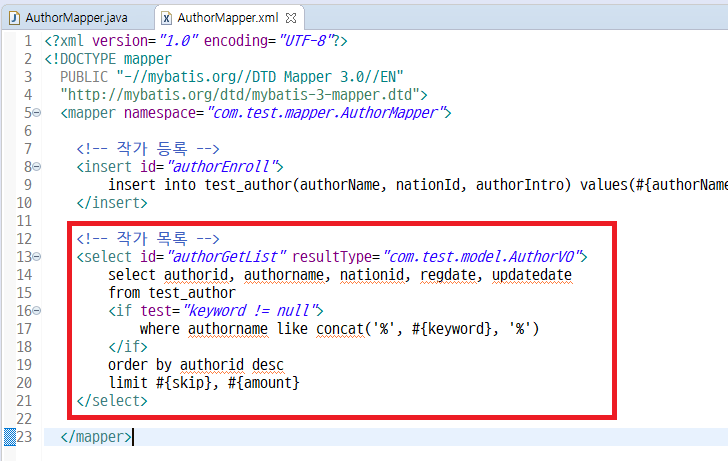The image size is (728, 461).
Task: Click the id value "authorEnroll"
Action: click(x=221, y=167)
